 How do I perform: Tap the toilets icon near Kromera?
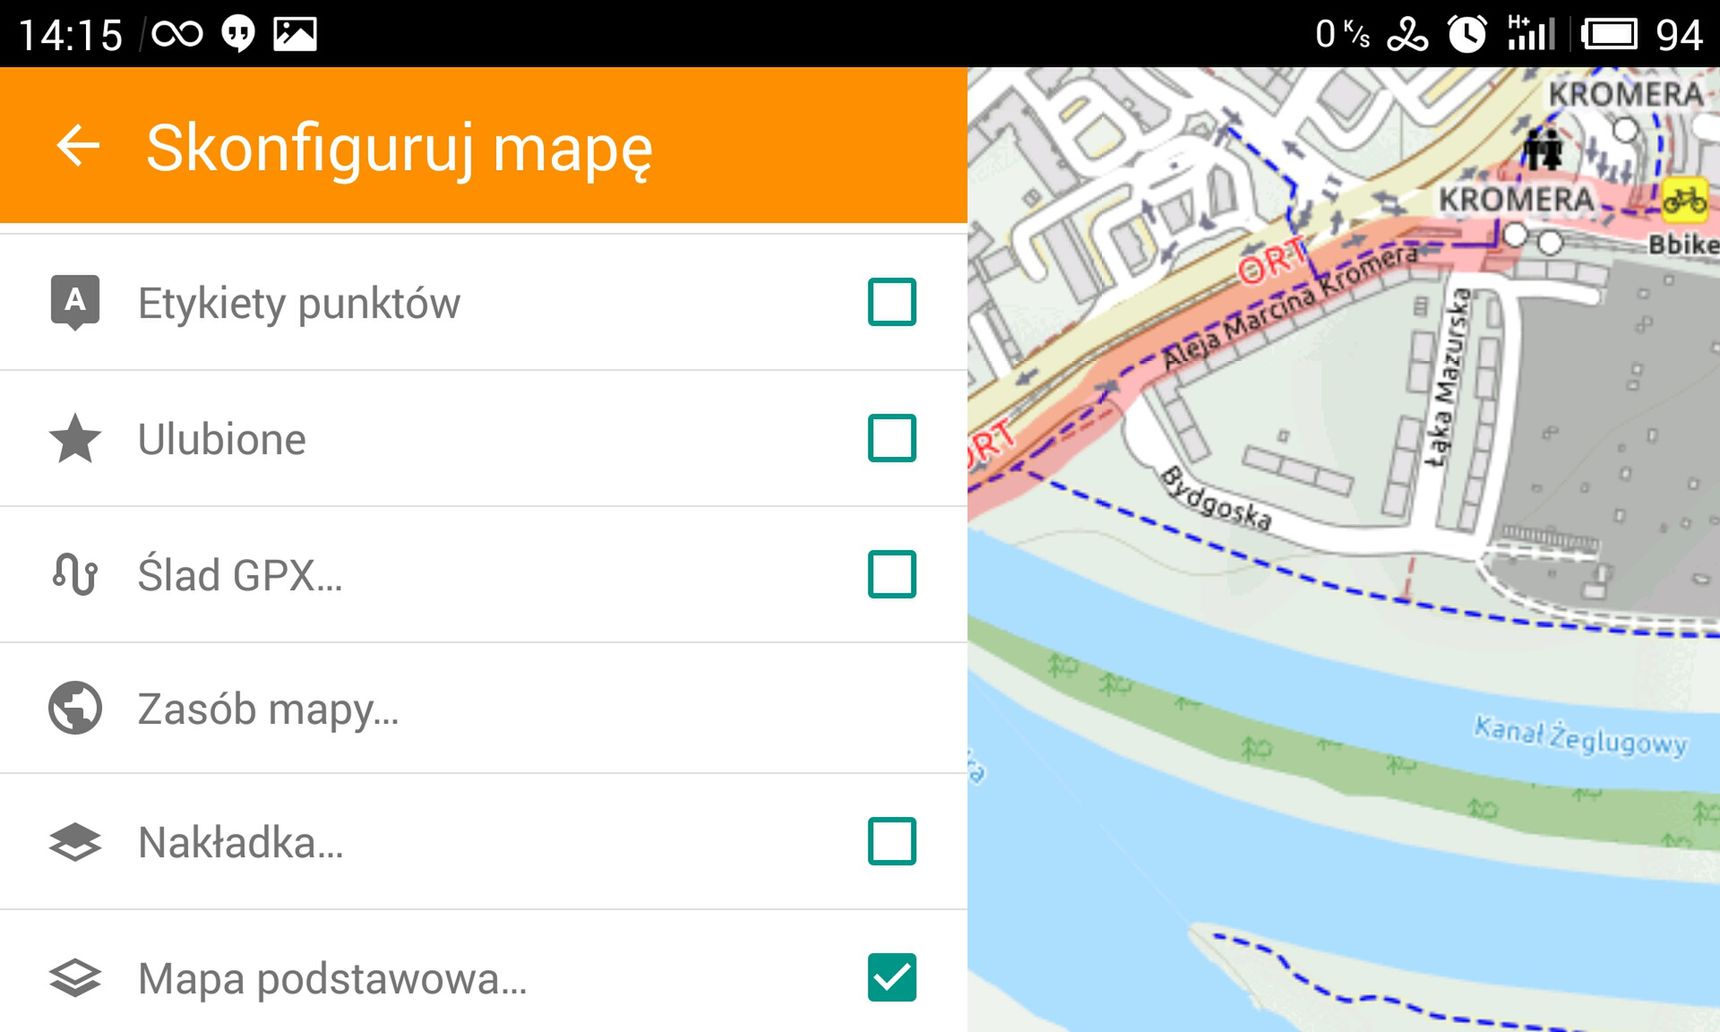[x=1543, y=150]
